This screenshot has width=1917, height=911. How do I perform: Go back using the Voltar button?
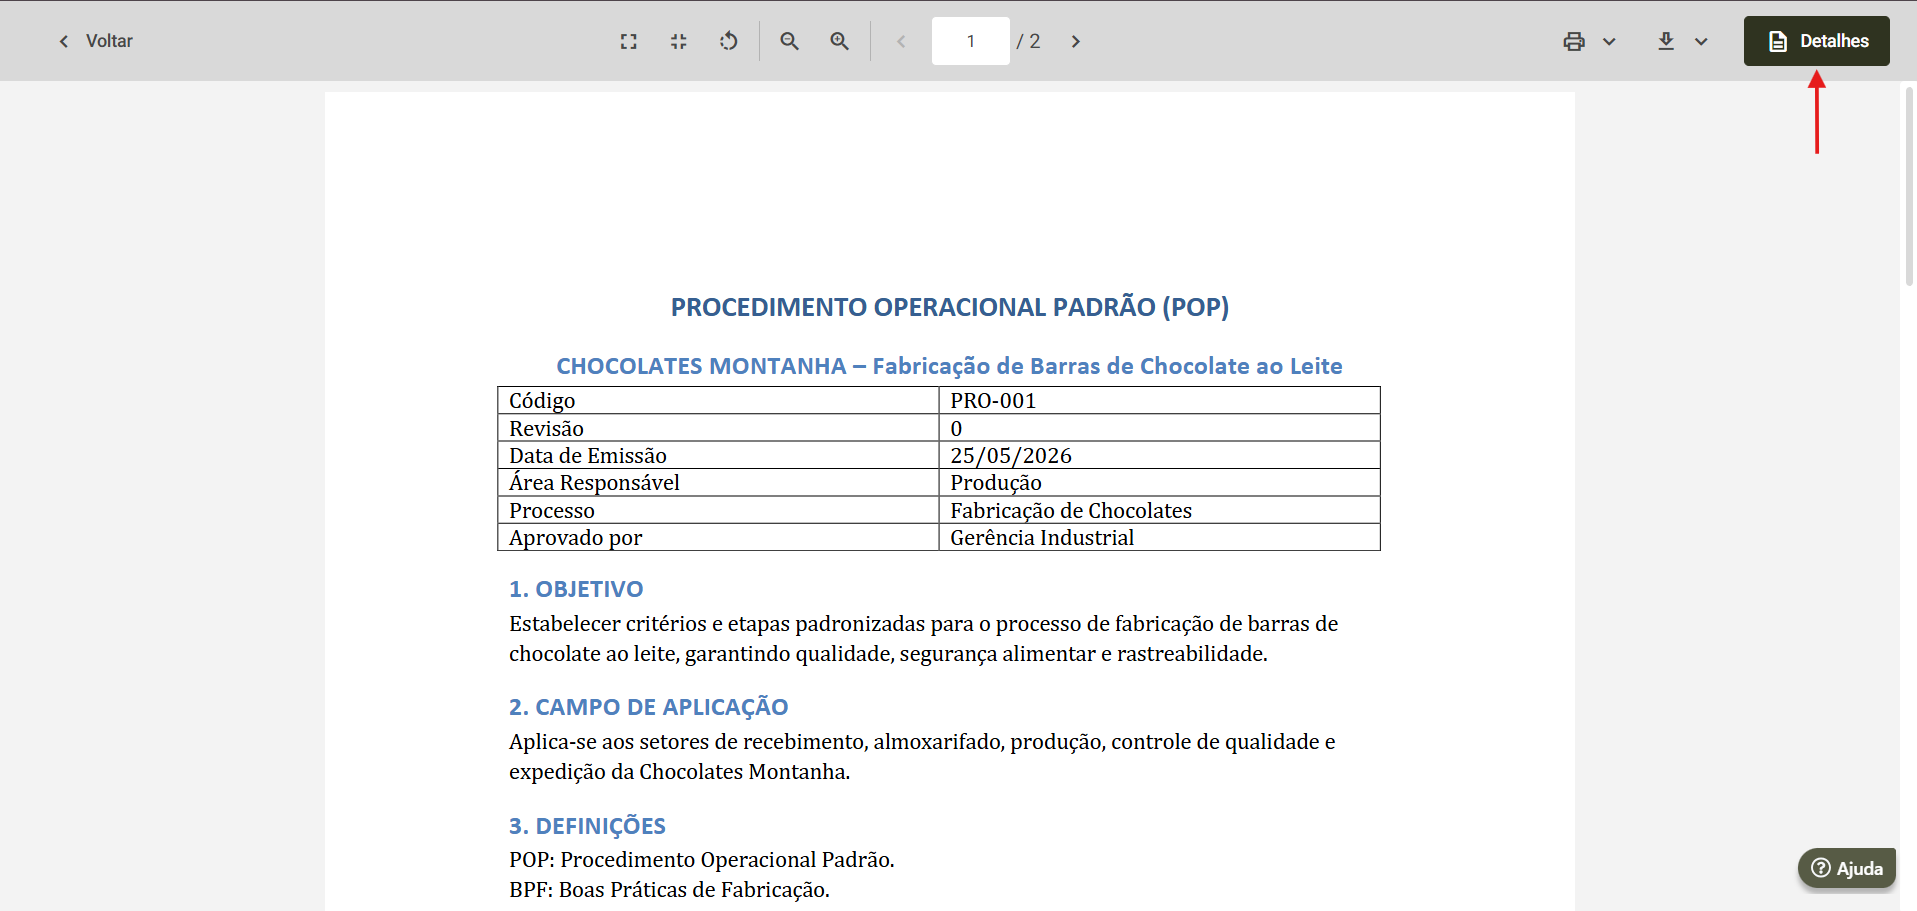pos(95,41)
